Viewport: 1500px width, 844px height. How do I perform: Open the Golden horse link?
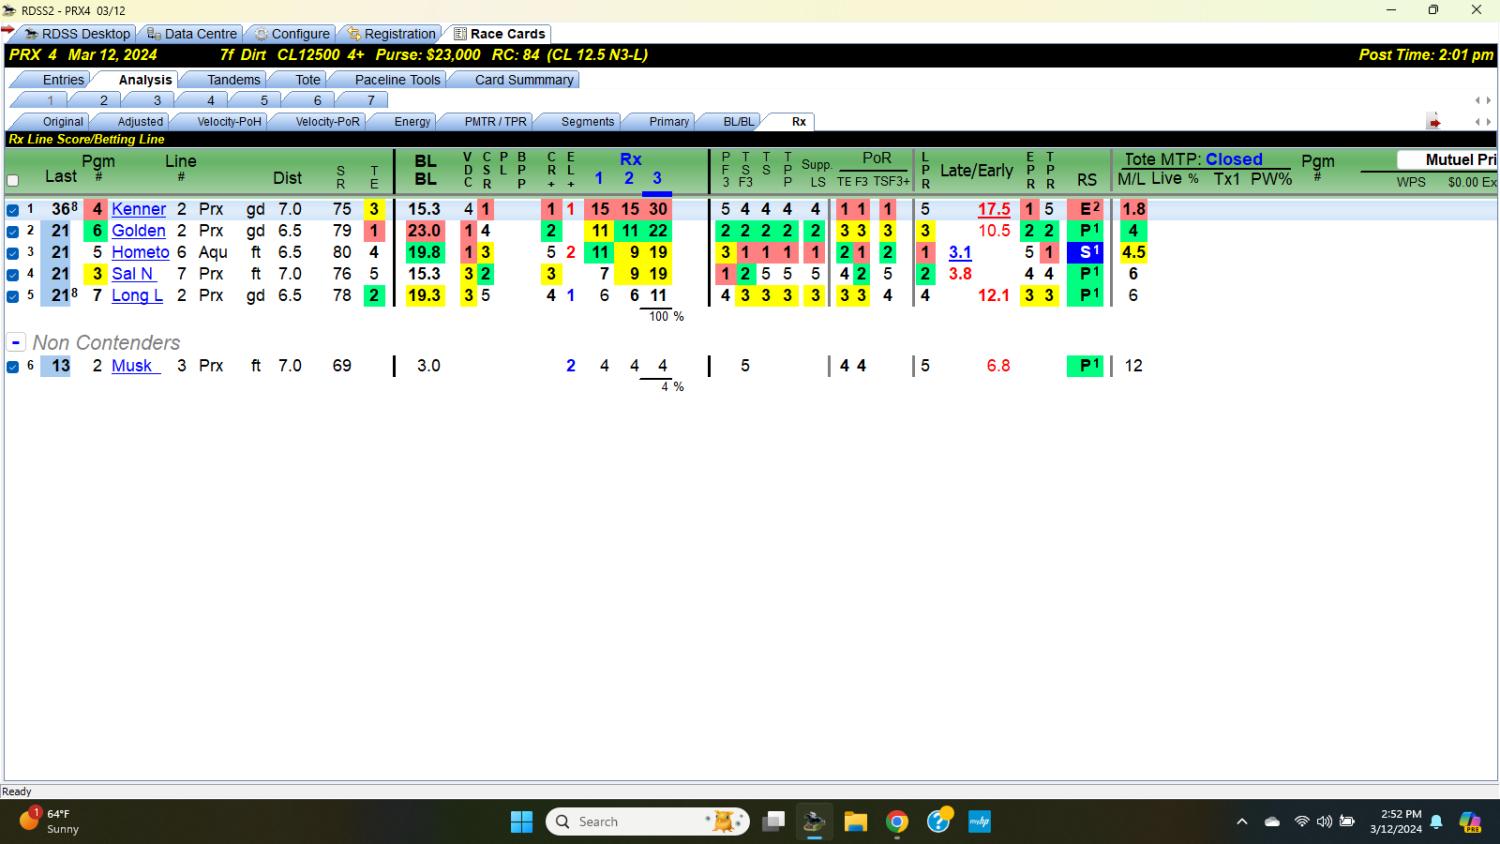pyautogui.click(x=138, y=230)
